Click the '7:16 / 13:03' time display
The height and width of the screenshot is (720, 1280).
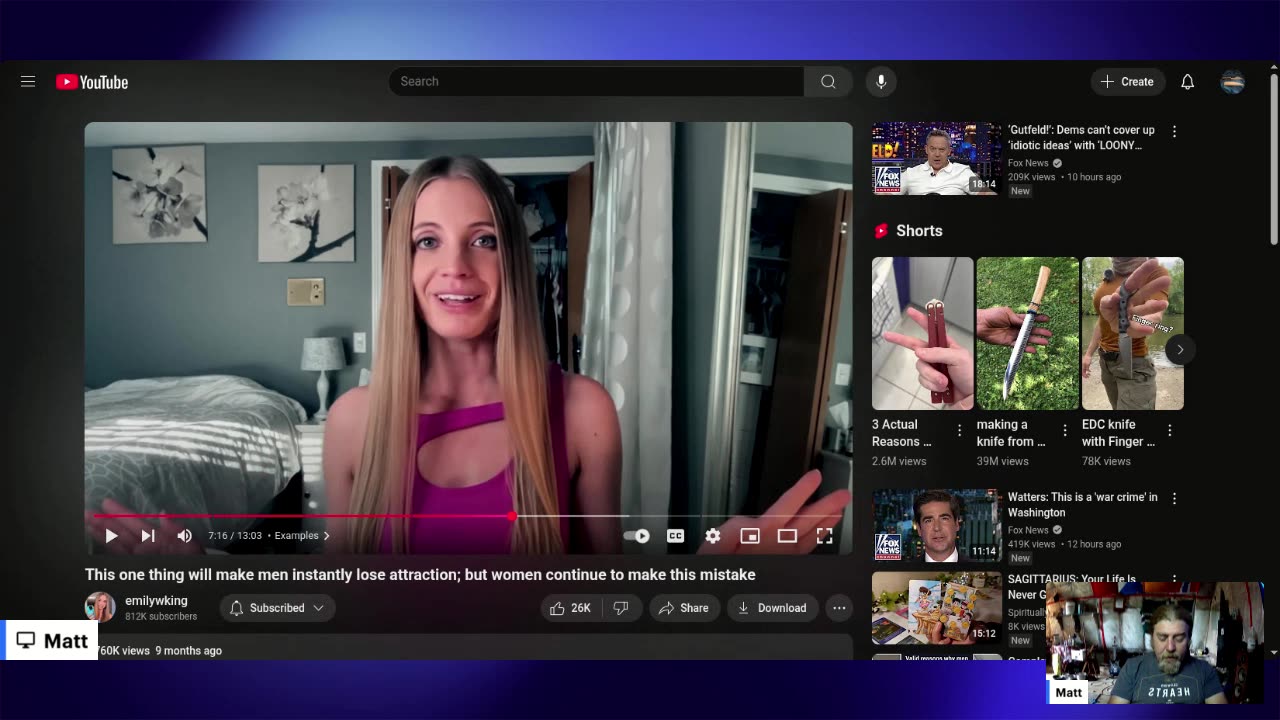(x=235, y=536)
